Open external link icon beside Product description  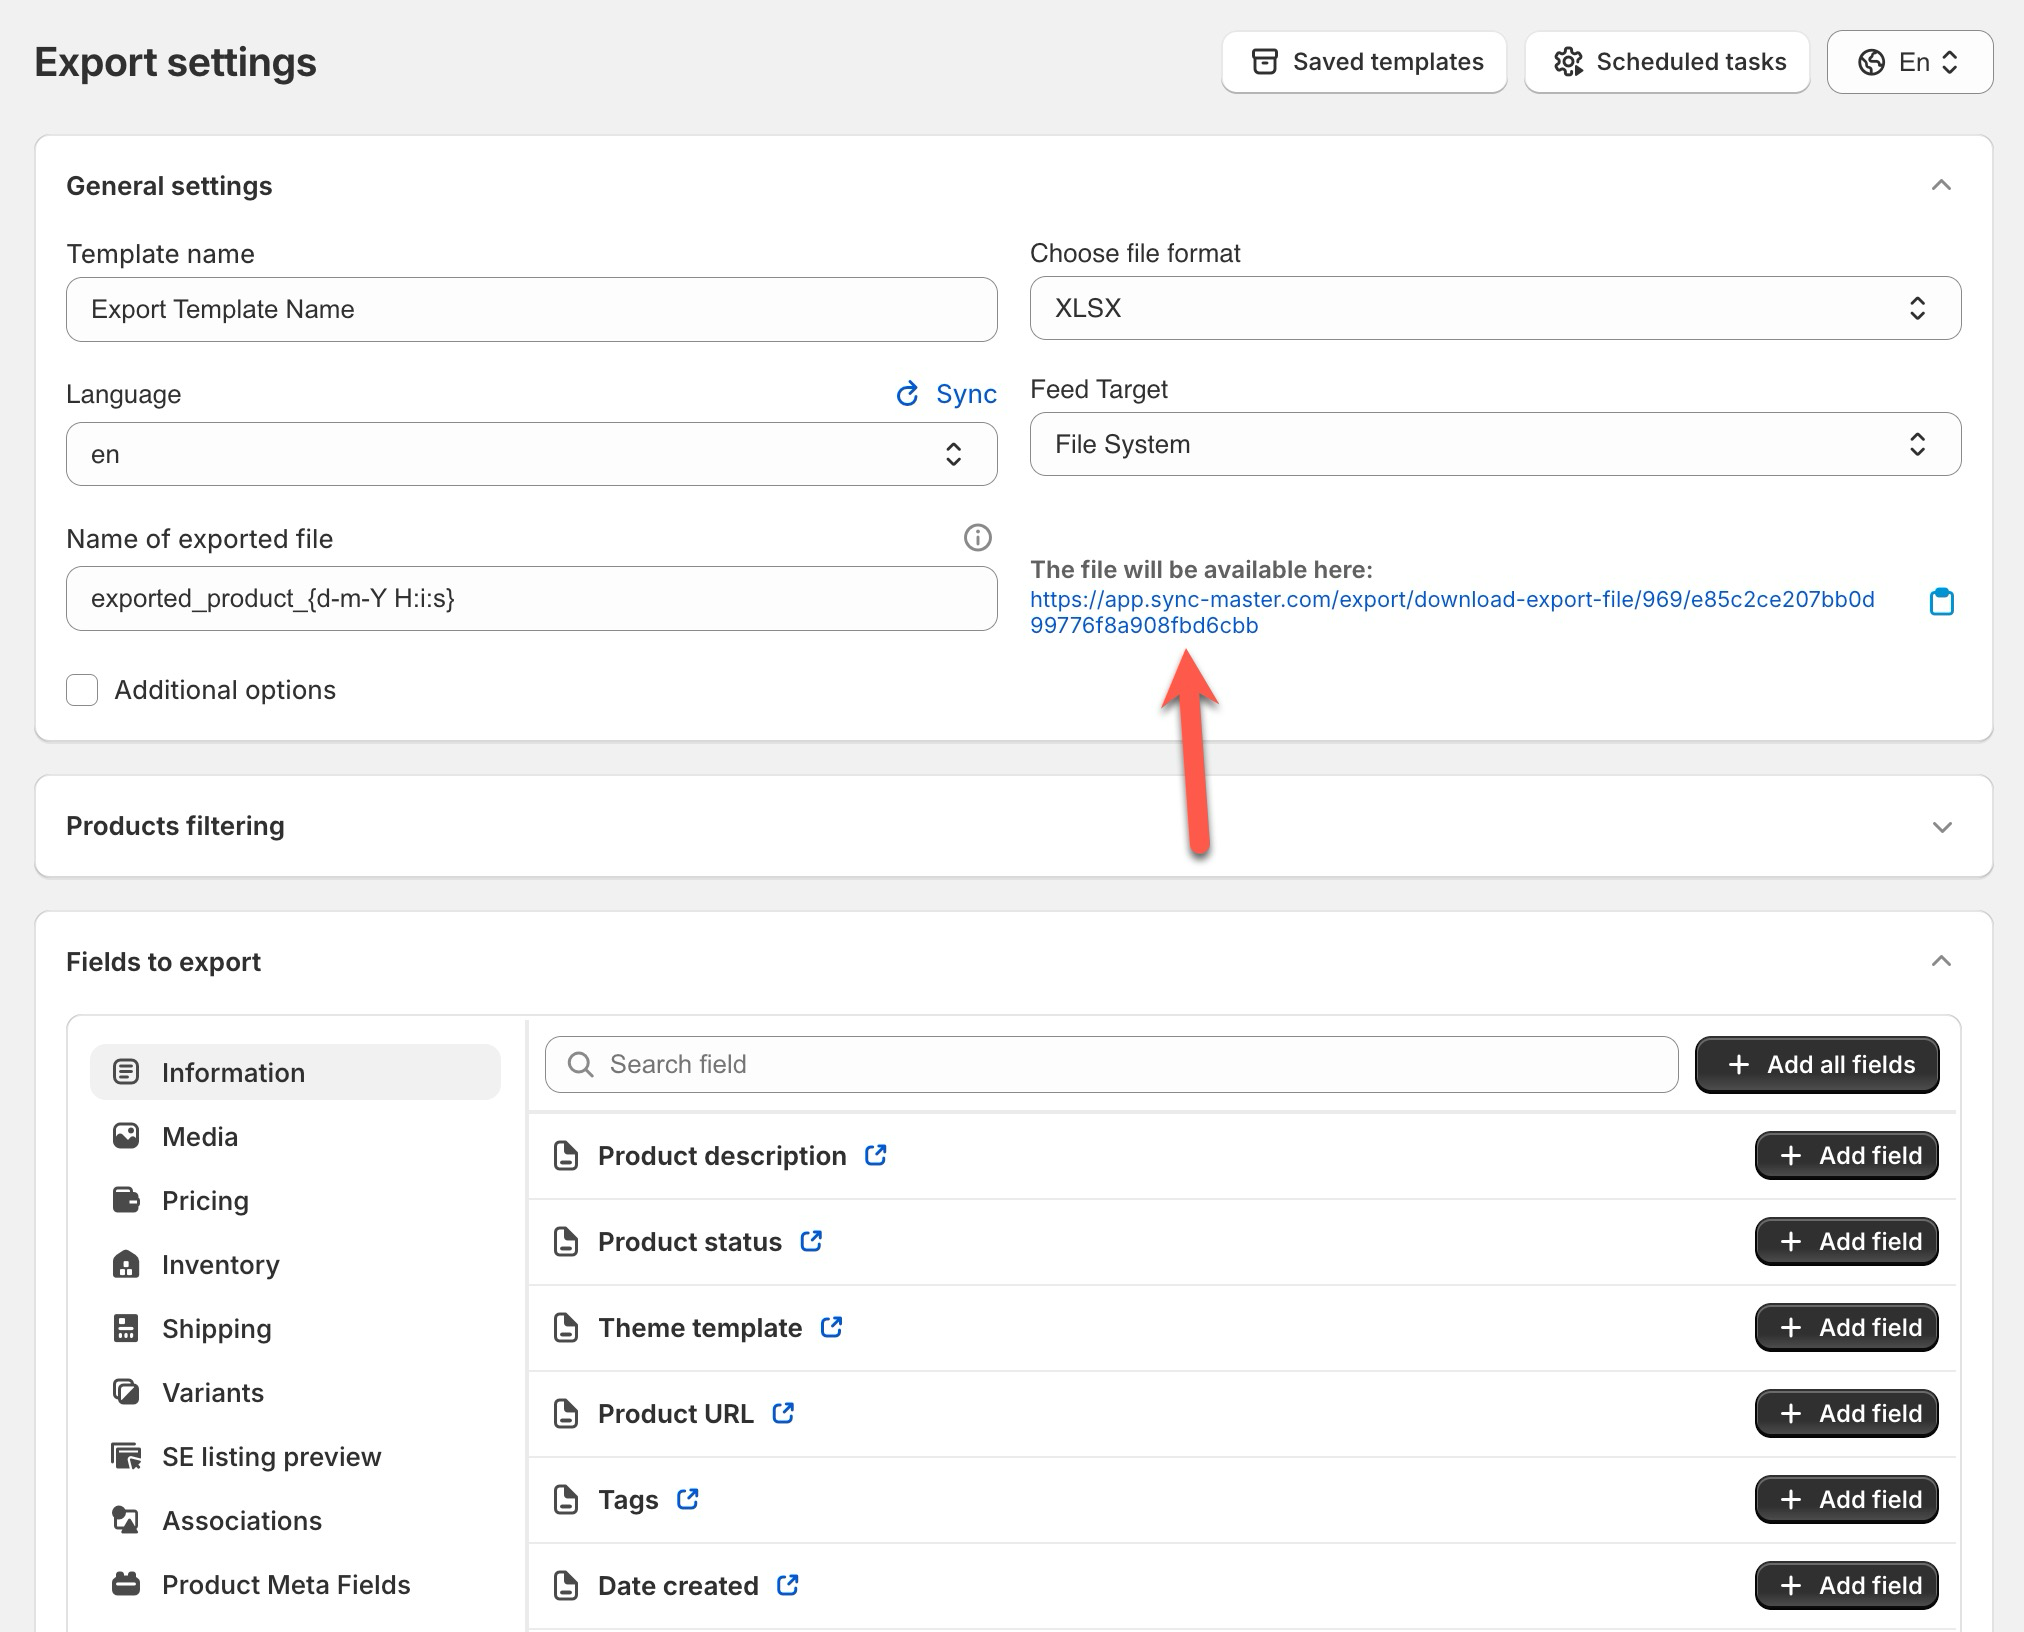tap(876, 1154)
